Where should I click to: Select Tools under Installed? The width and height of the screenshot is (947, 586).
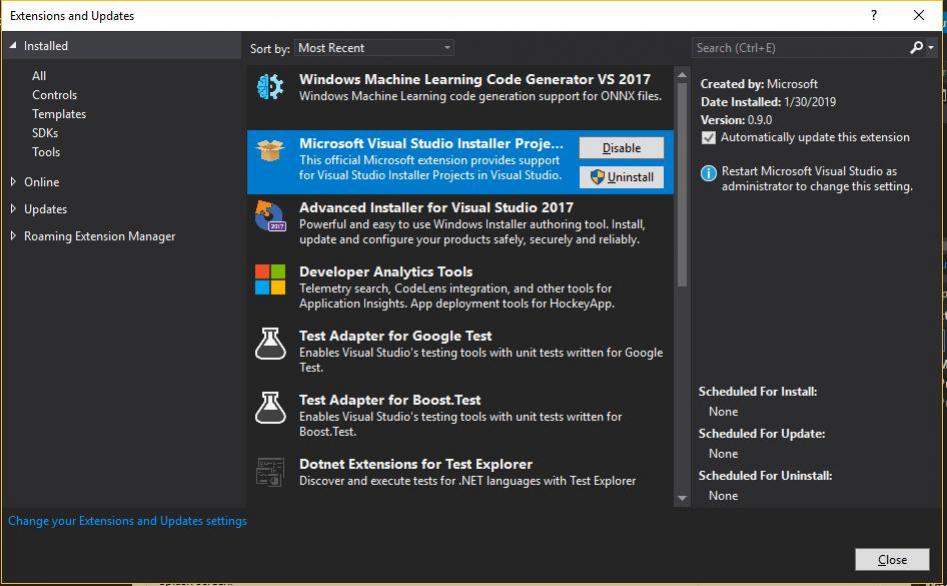click(x=46, y=152)
